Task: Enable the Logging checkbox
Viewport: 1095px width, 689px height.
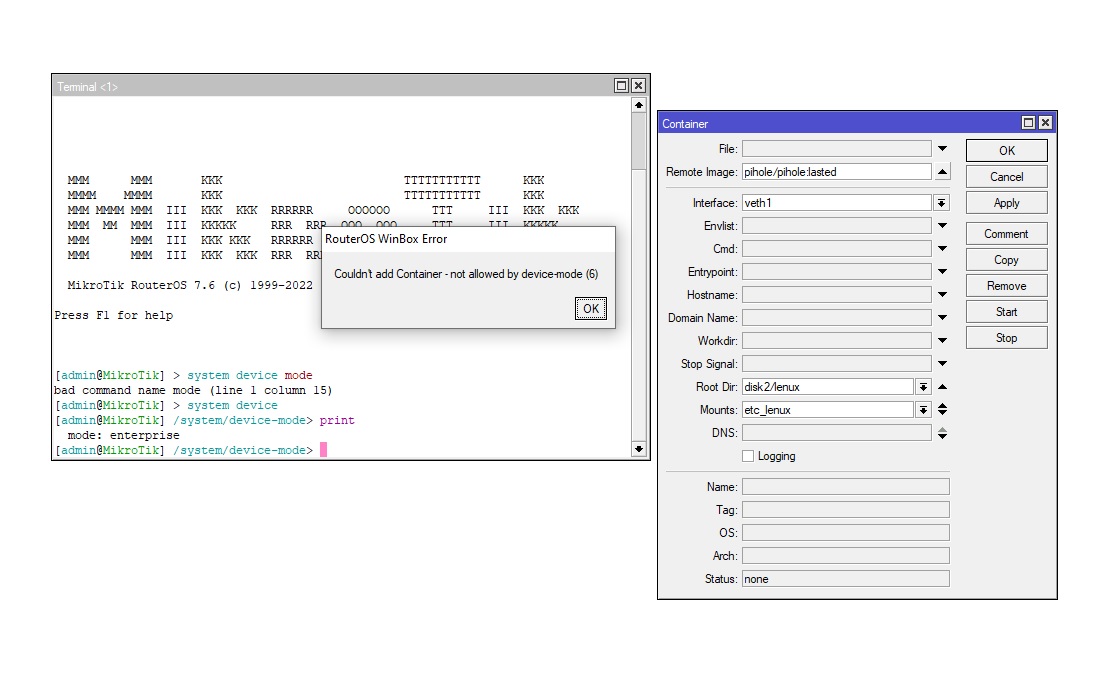Action: [x=748, y=456]
